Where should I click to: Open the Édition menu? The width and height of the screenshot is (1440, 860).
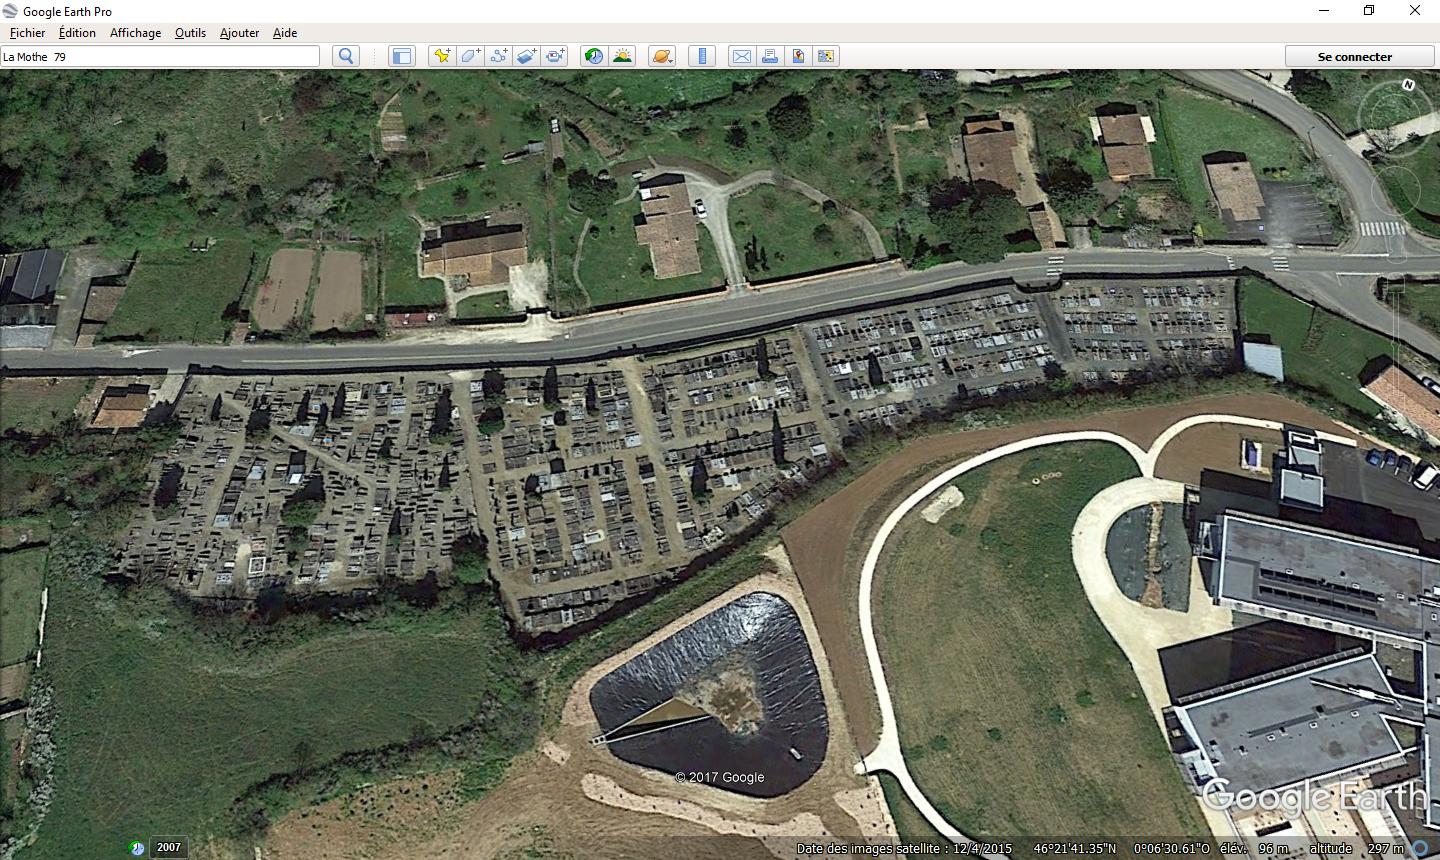[77, 32]
